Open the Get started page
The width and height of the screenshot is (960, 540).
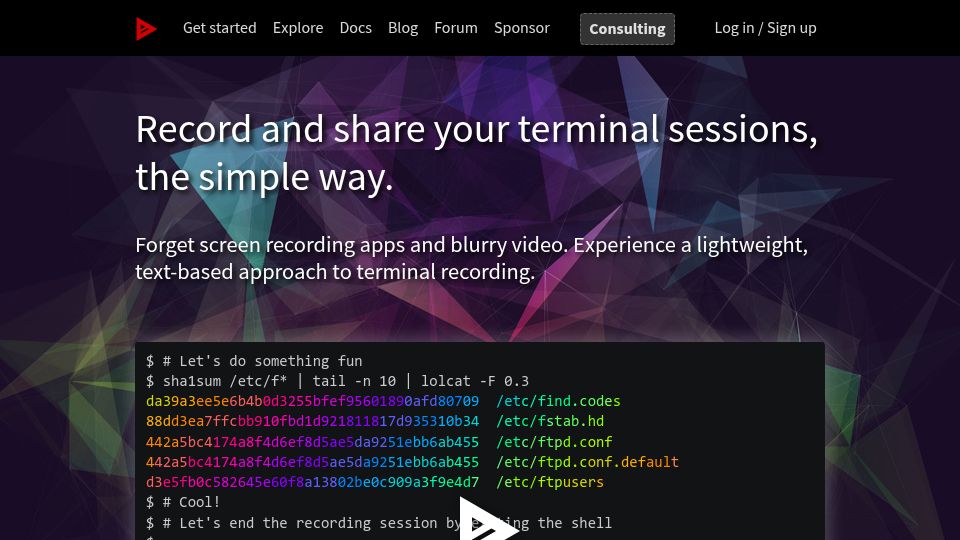point(219,28)
